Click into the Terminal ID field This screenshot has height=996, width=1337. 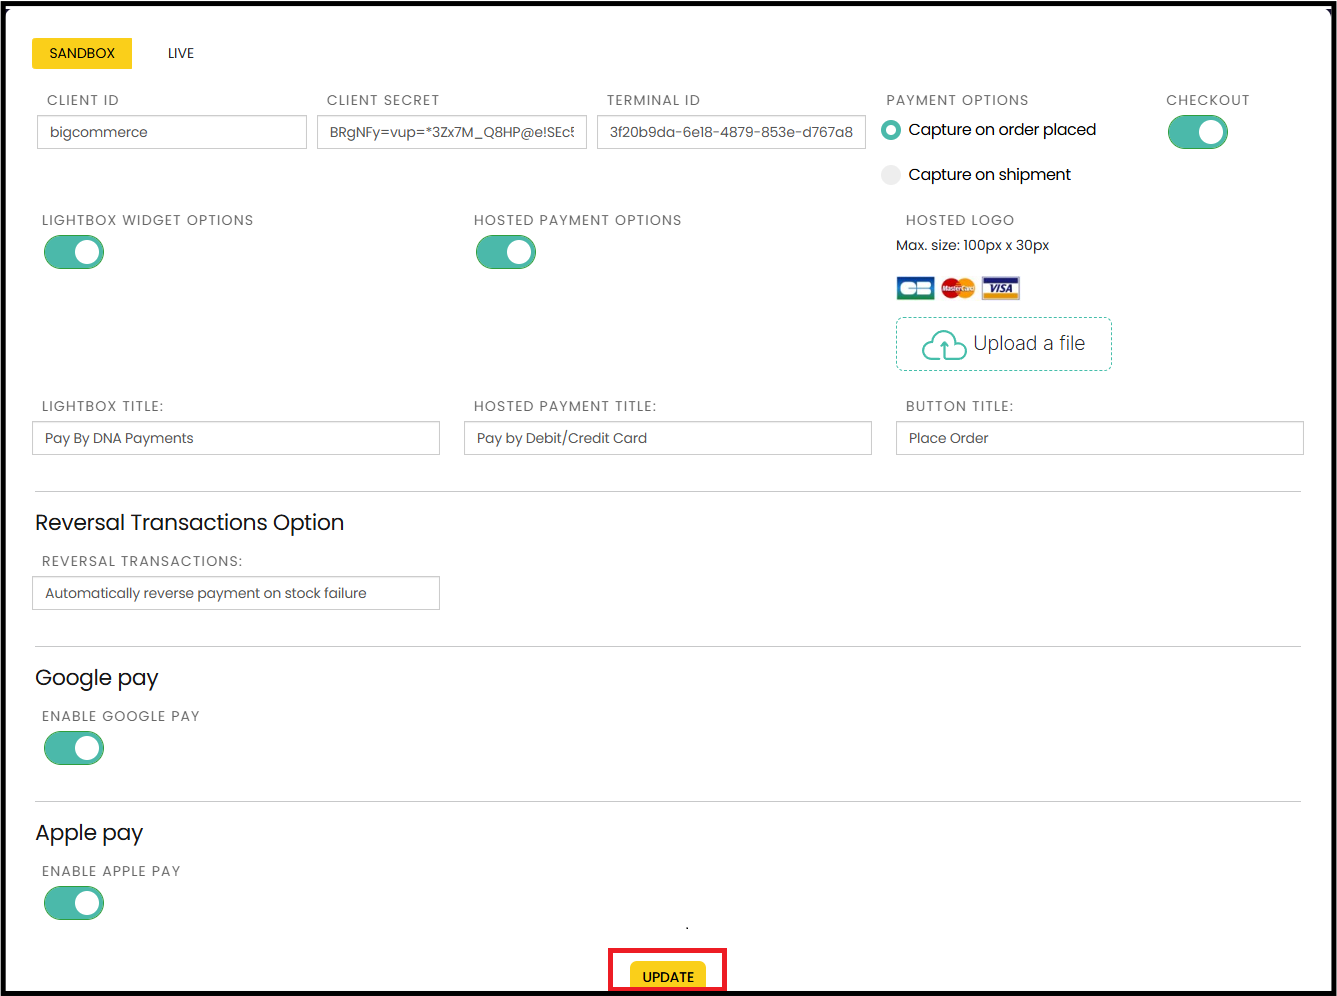[731, 132]
